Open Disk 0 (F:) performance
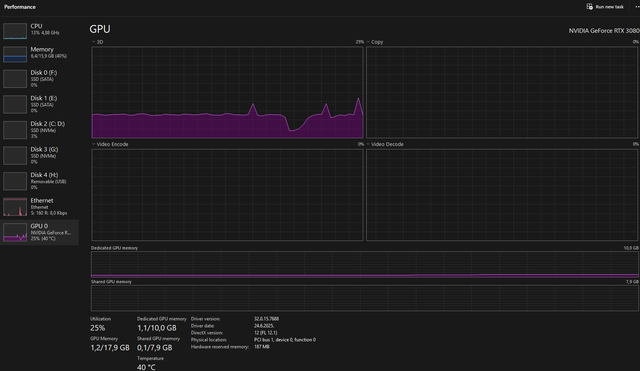The width and height of the screenshot is (640, 371). tap(40, 79)
